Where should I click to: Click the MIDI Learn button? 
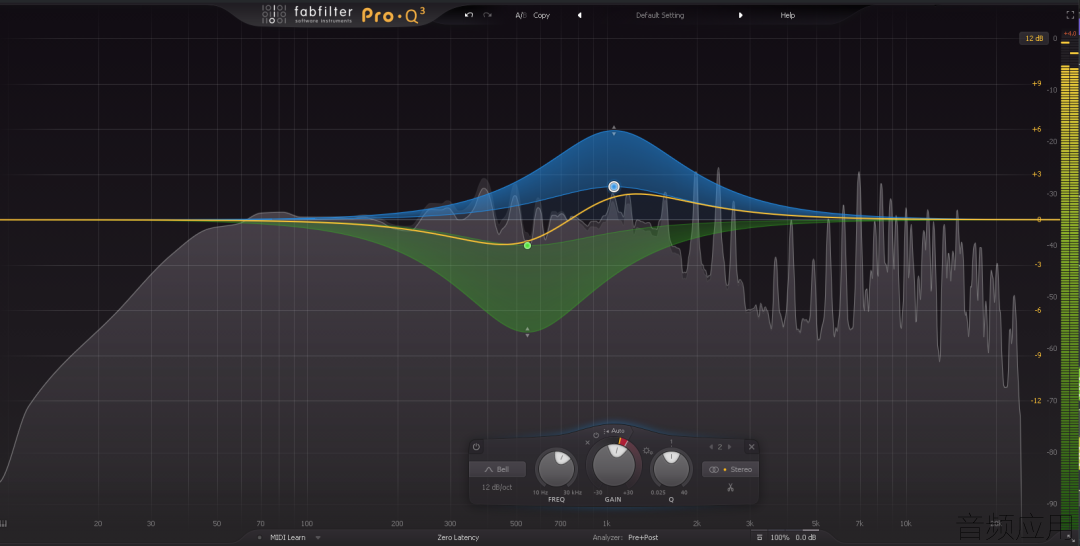pos(287,538)
